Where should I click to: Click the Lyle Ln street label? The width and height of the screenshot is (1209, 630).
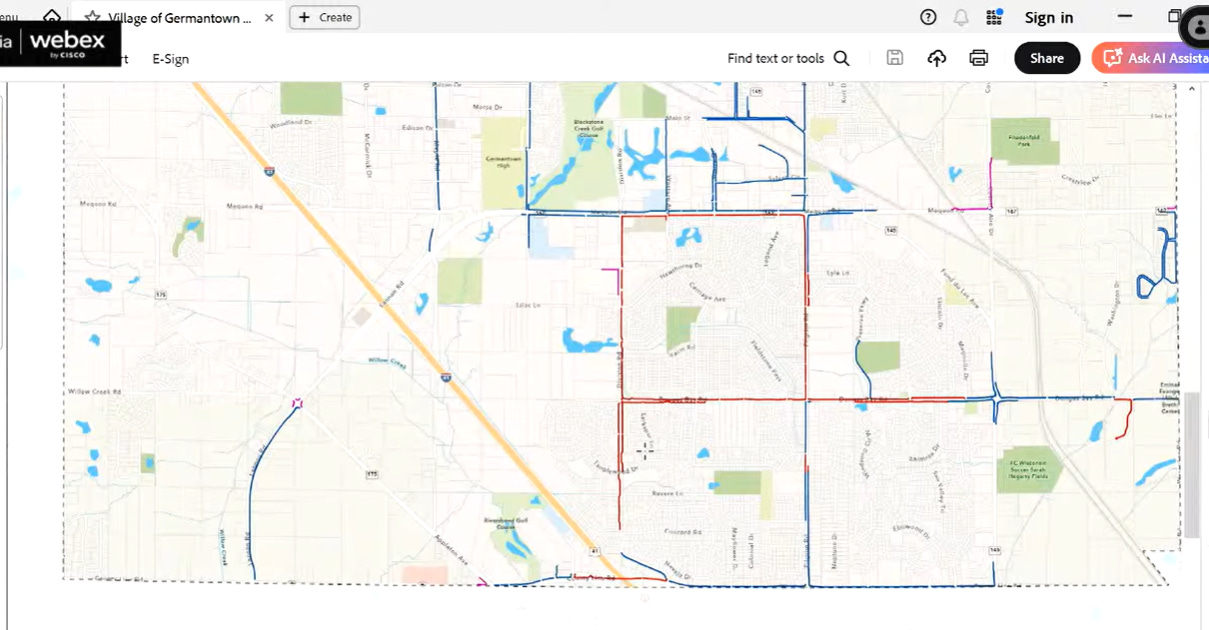[x=837, y=272]
